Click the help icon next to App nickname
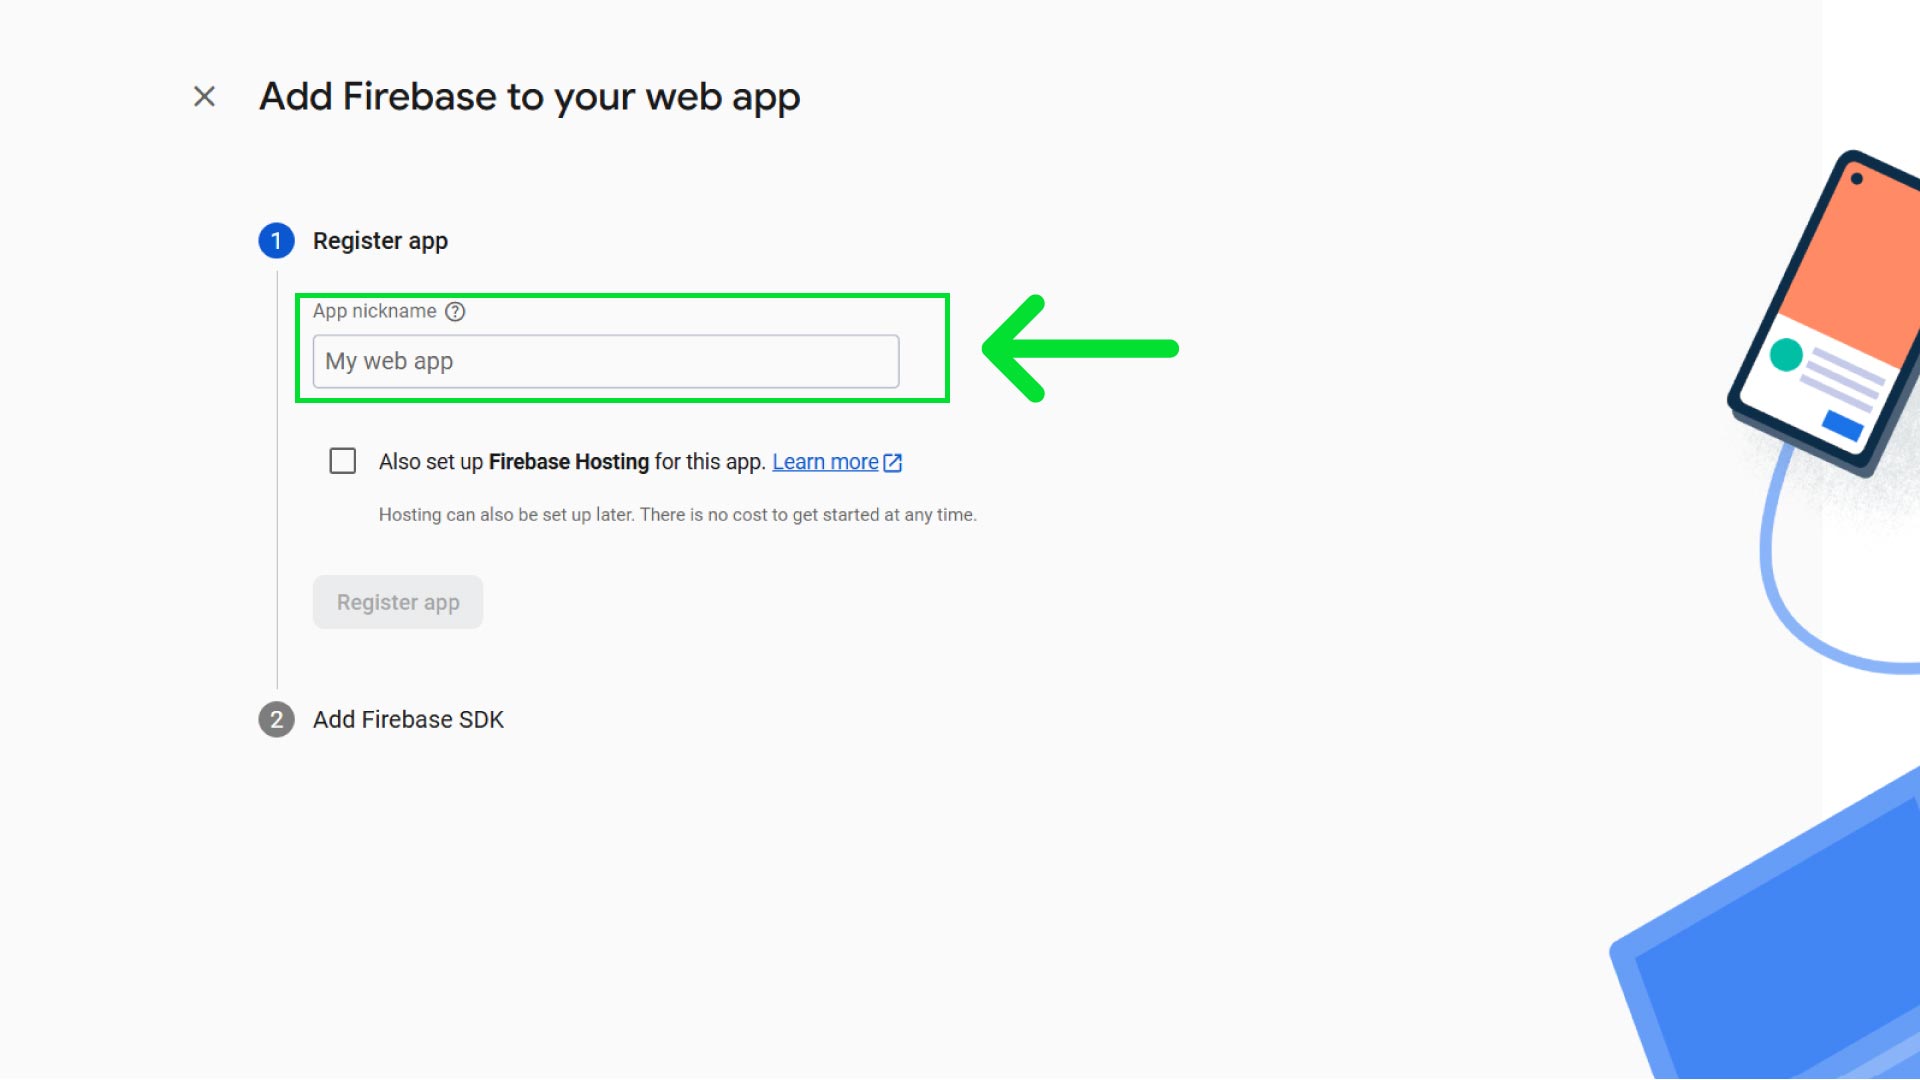 click(x=456, y=311)
